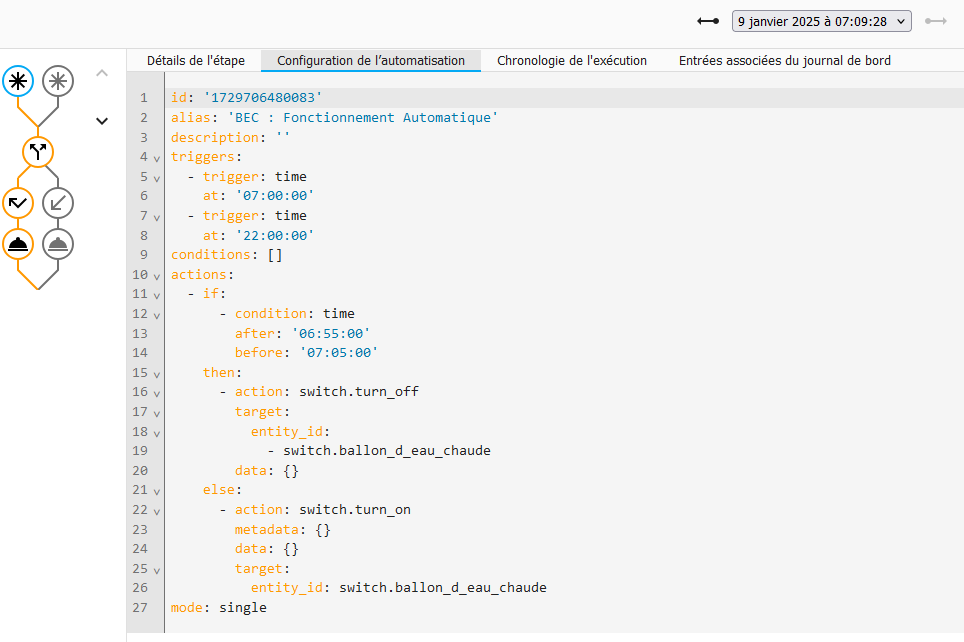Fold the then section on line 15
The height and width of the screenshot is (642, 964).
(157, 373)
